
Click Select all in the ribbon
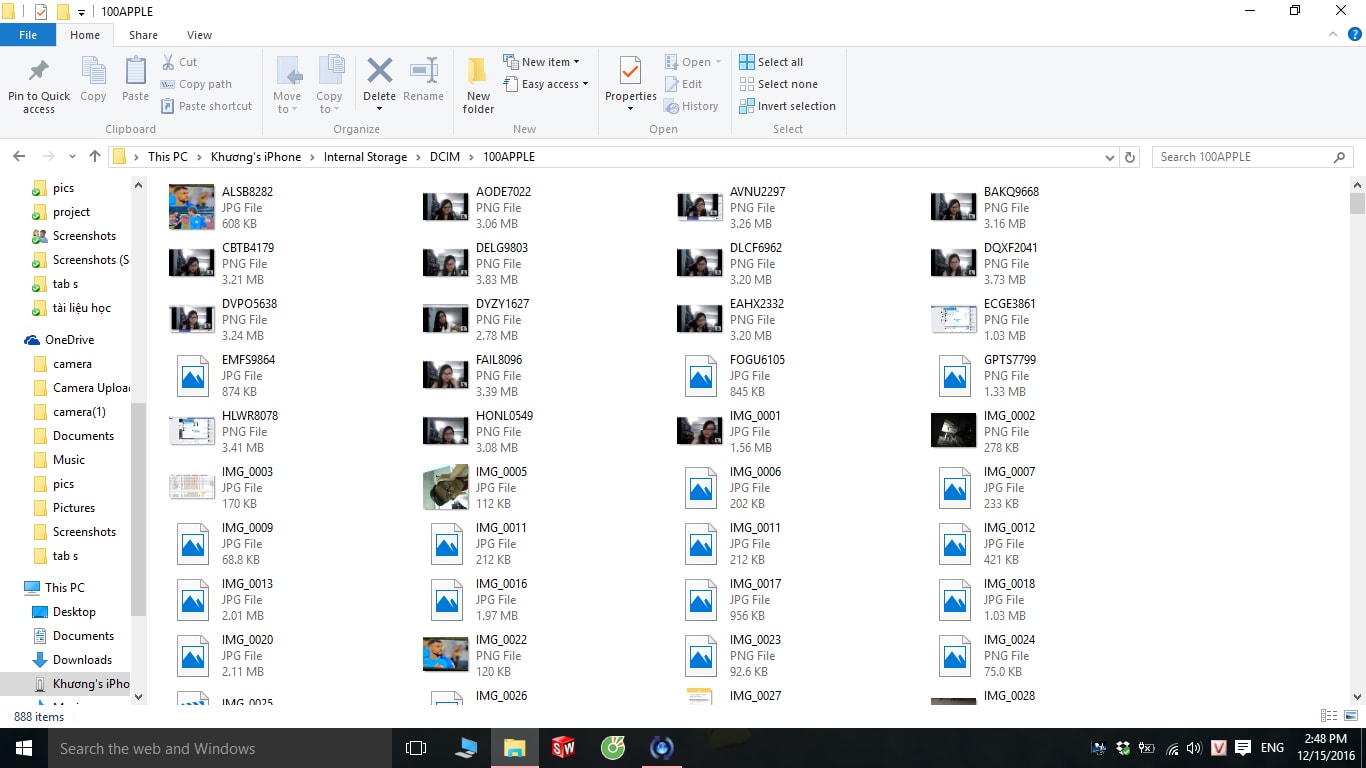point(771,62)
